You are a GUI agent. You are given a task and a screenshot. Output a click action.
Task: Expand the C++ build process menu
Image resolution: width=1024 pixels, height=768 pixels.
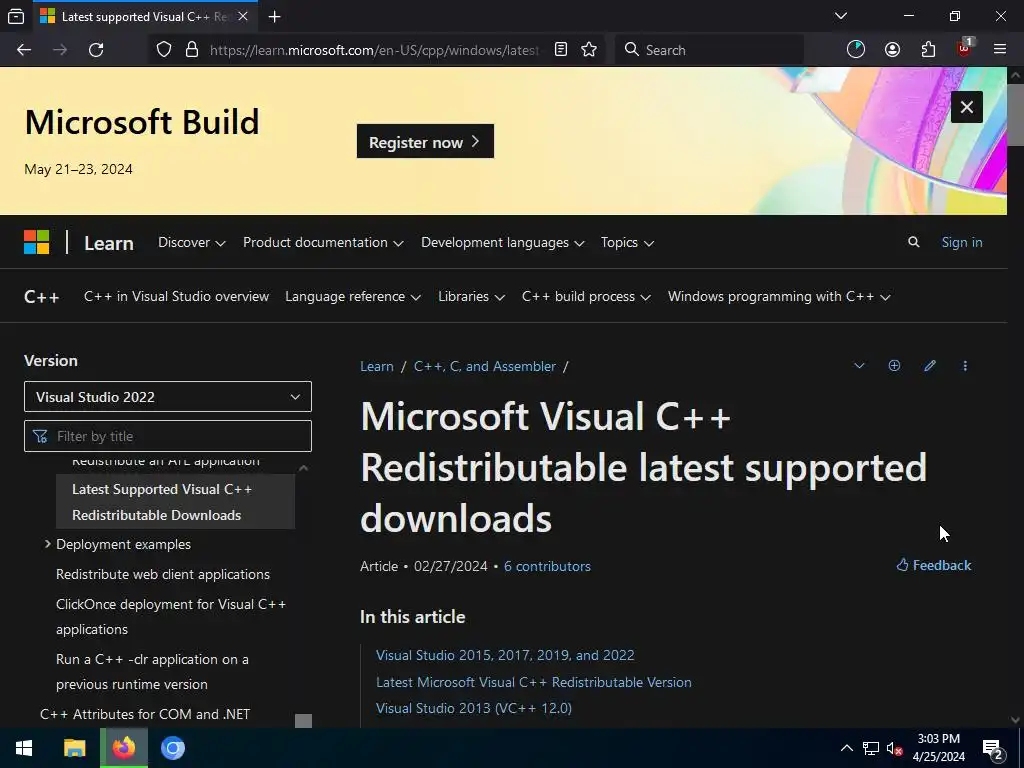click(586, 296)
